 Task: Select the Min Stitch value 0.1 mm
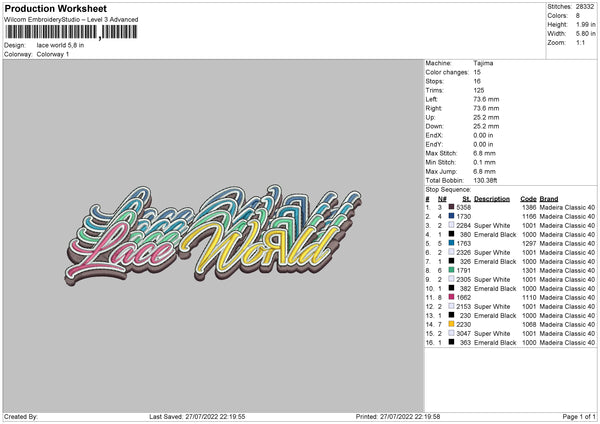click(484, 162)
